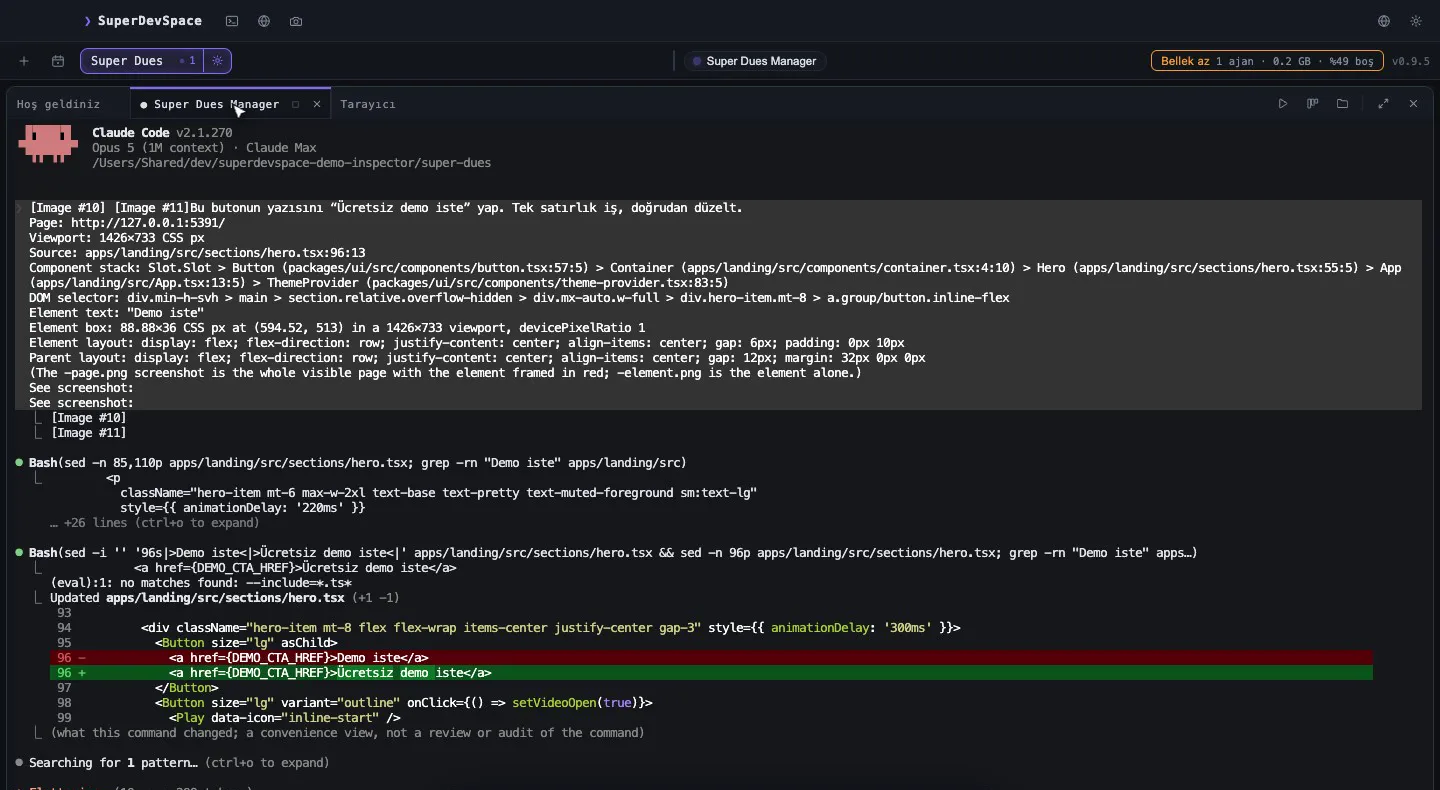This screenshot has width=1440, height=790.
Task: Click the v0.9.5 version label
Action: coord(1411,61)
